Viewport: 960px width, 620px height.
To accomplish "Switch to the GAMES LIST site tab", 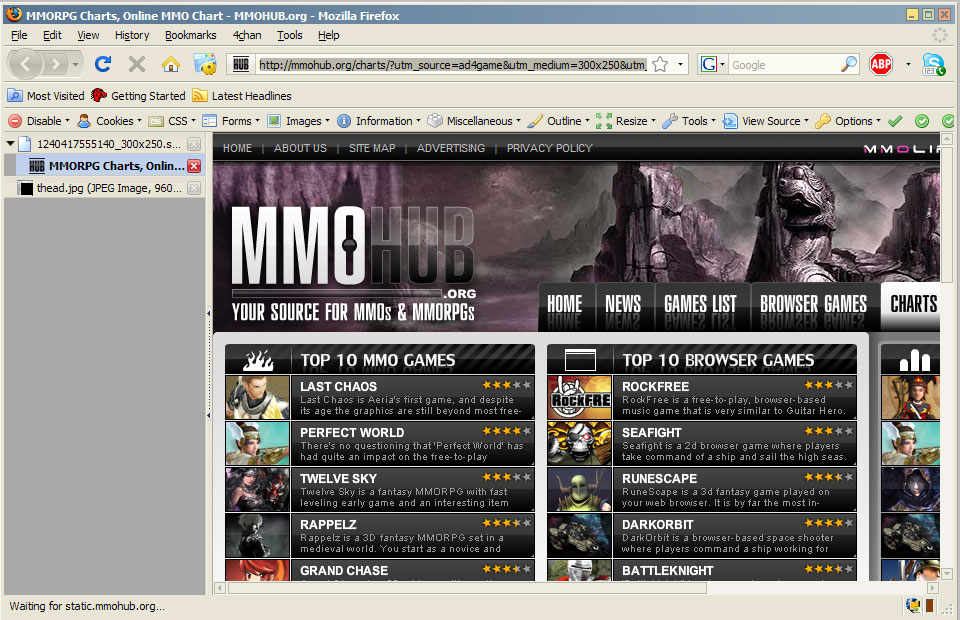I will [700, 304].
